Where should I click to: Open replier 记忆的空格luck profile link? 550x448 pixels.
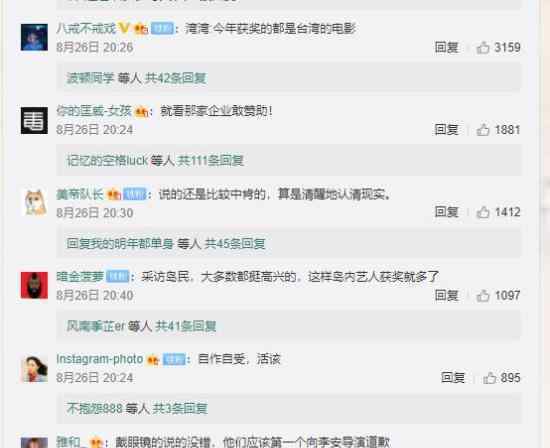pyautogui.click(x=107, y=161)
